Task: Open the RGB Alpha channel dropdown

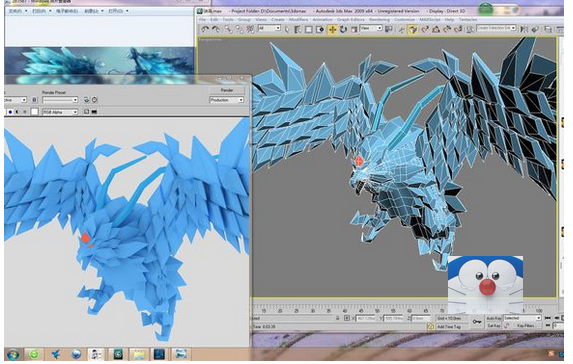Action: coord(60,112)
